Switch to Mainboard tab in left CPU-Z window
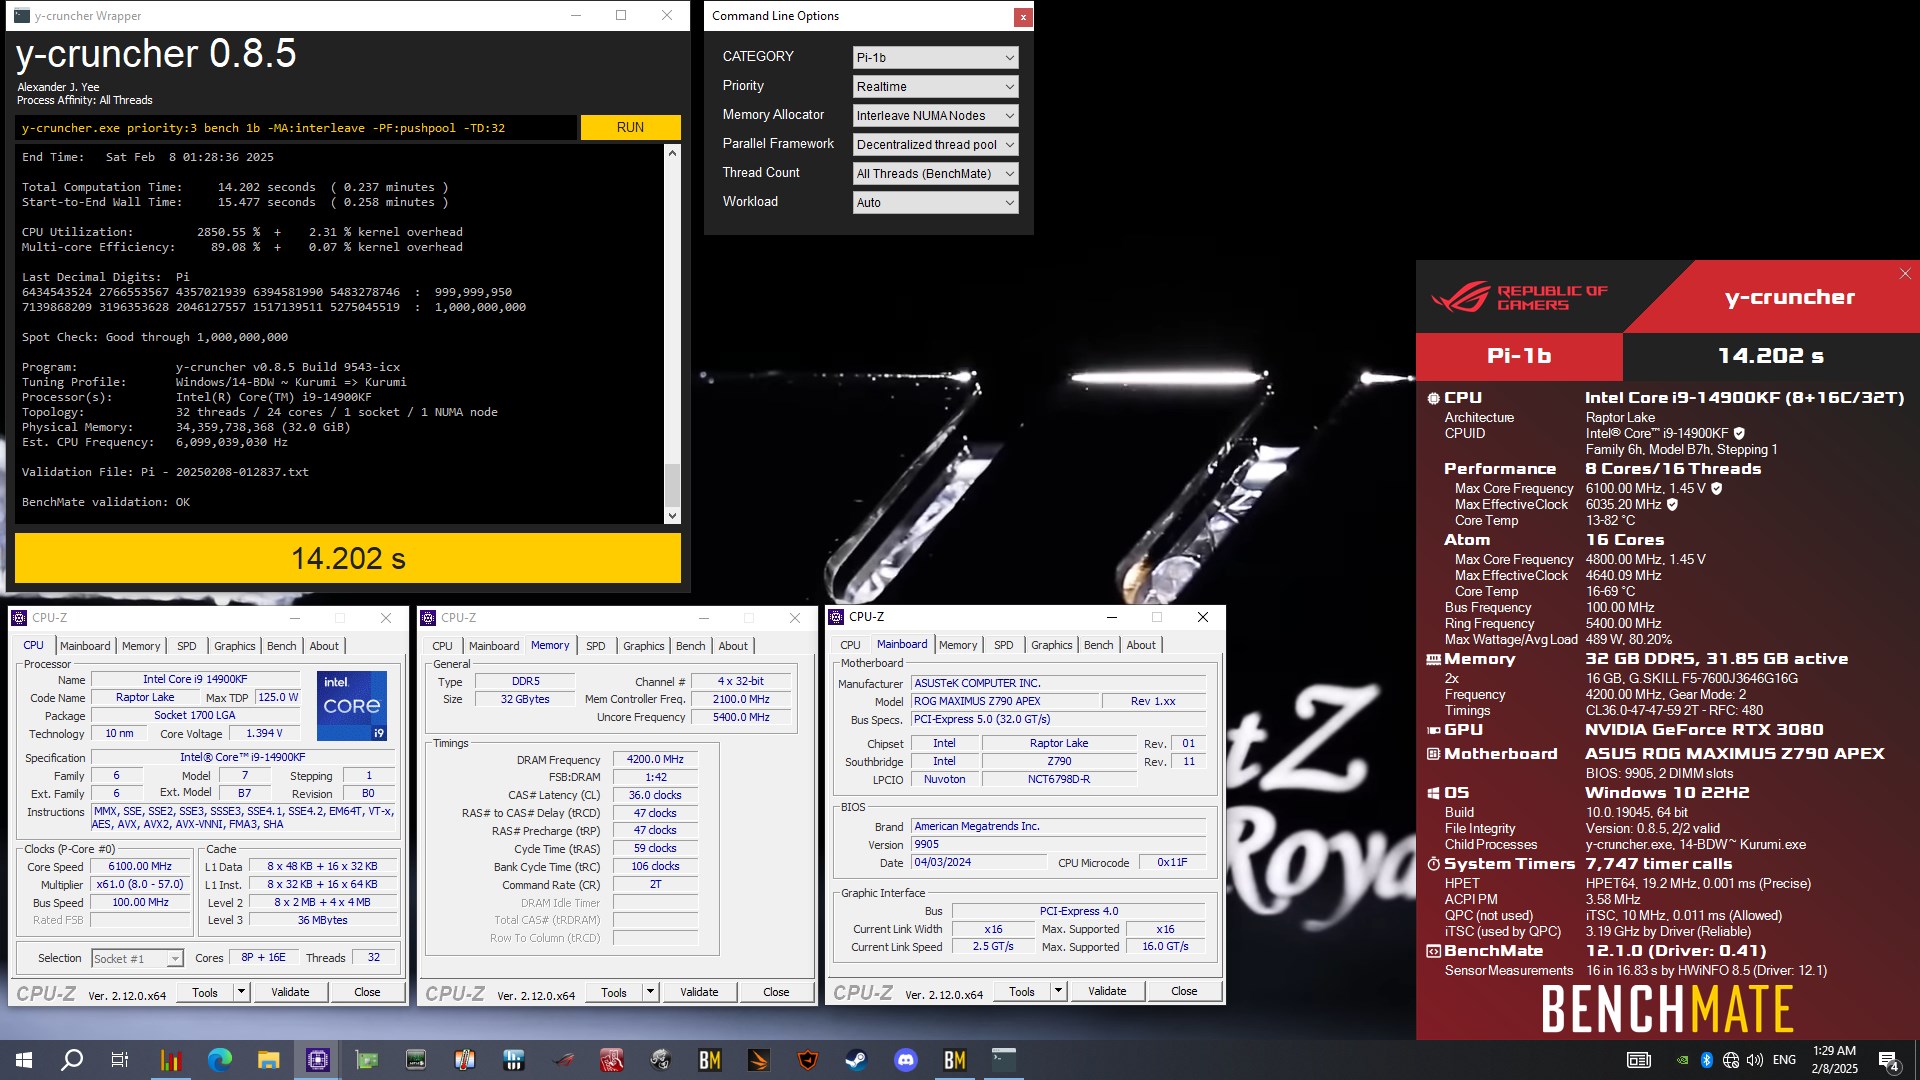1920x1080 pixels. coord(85,646)
